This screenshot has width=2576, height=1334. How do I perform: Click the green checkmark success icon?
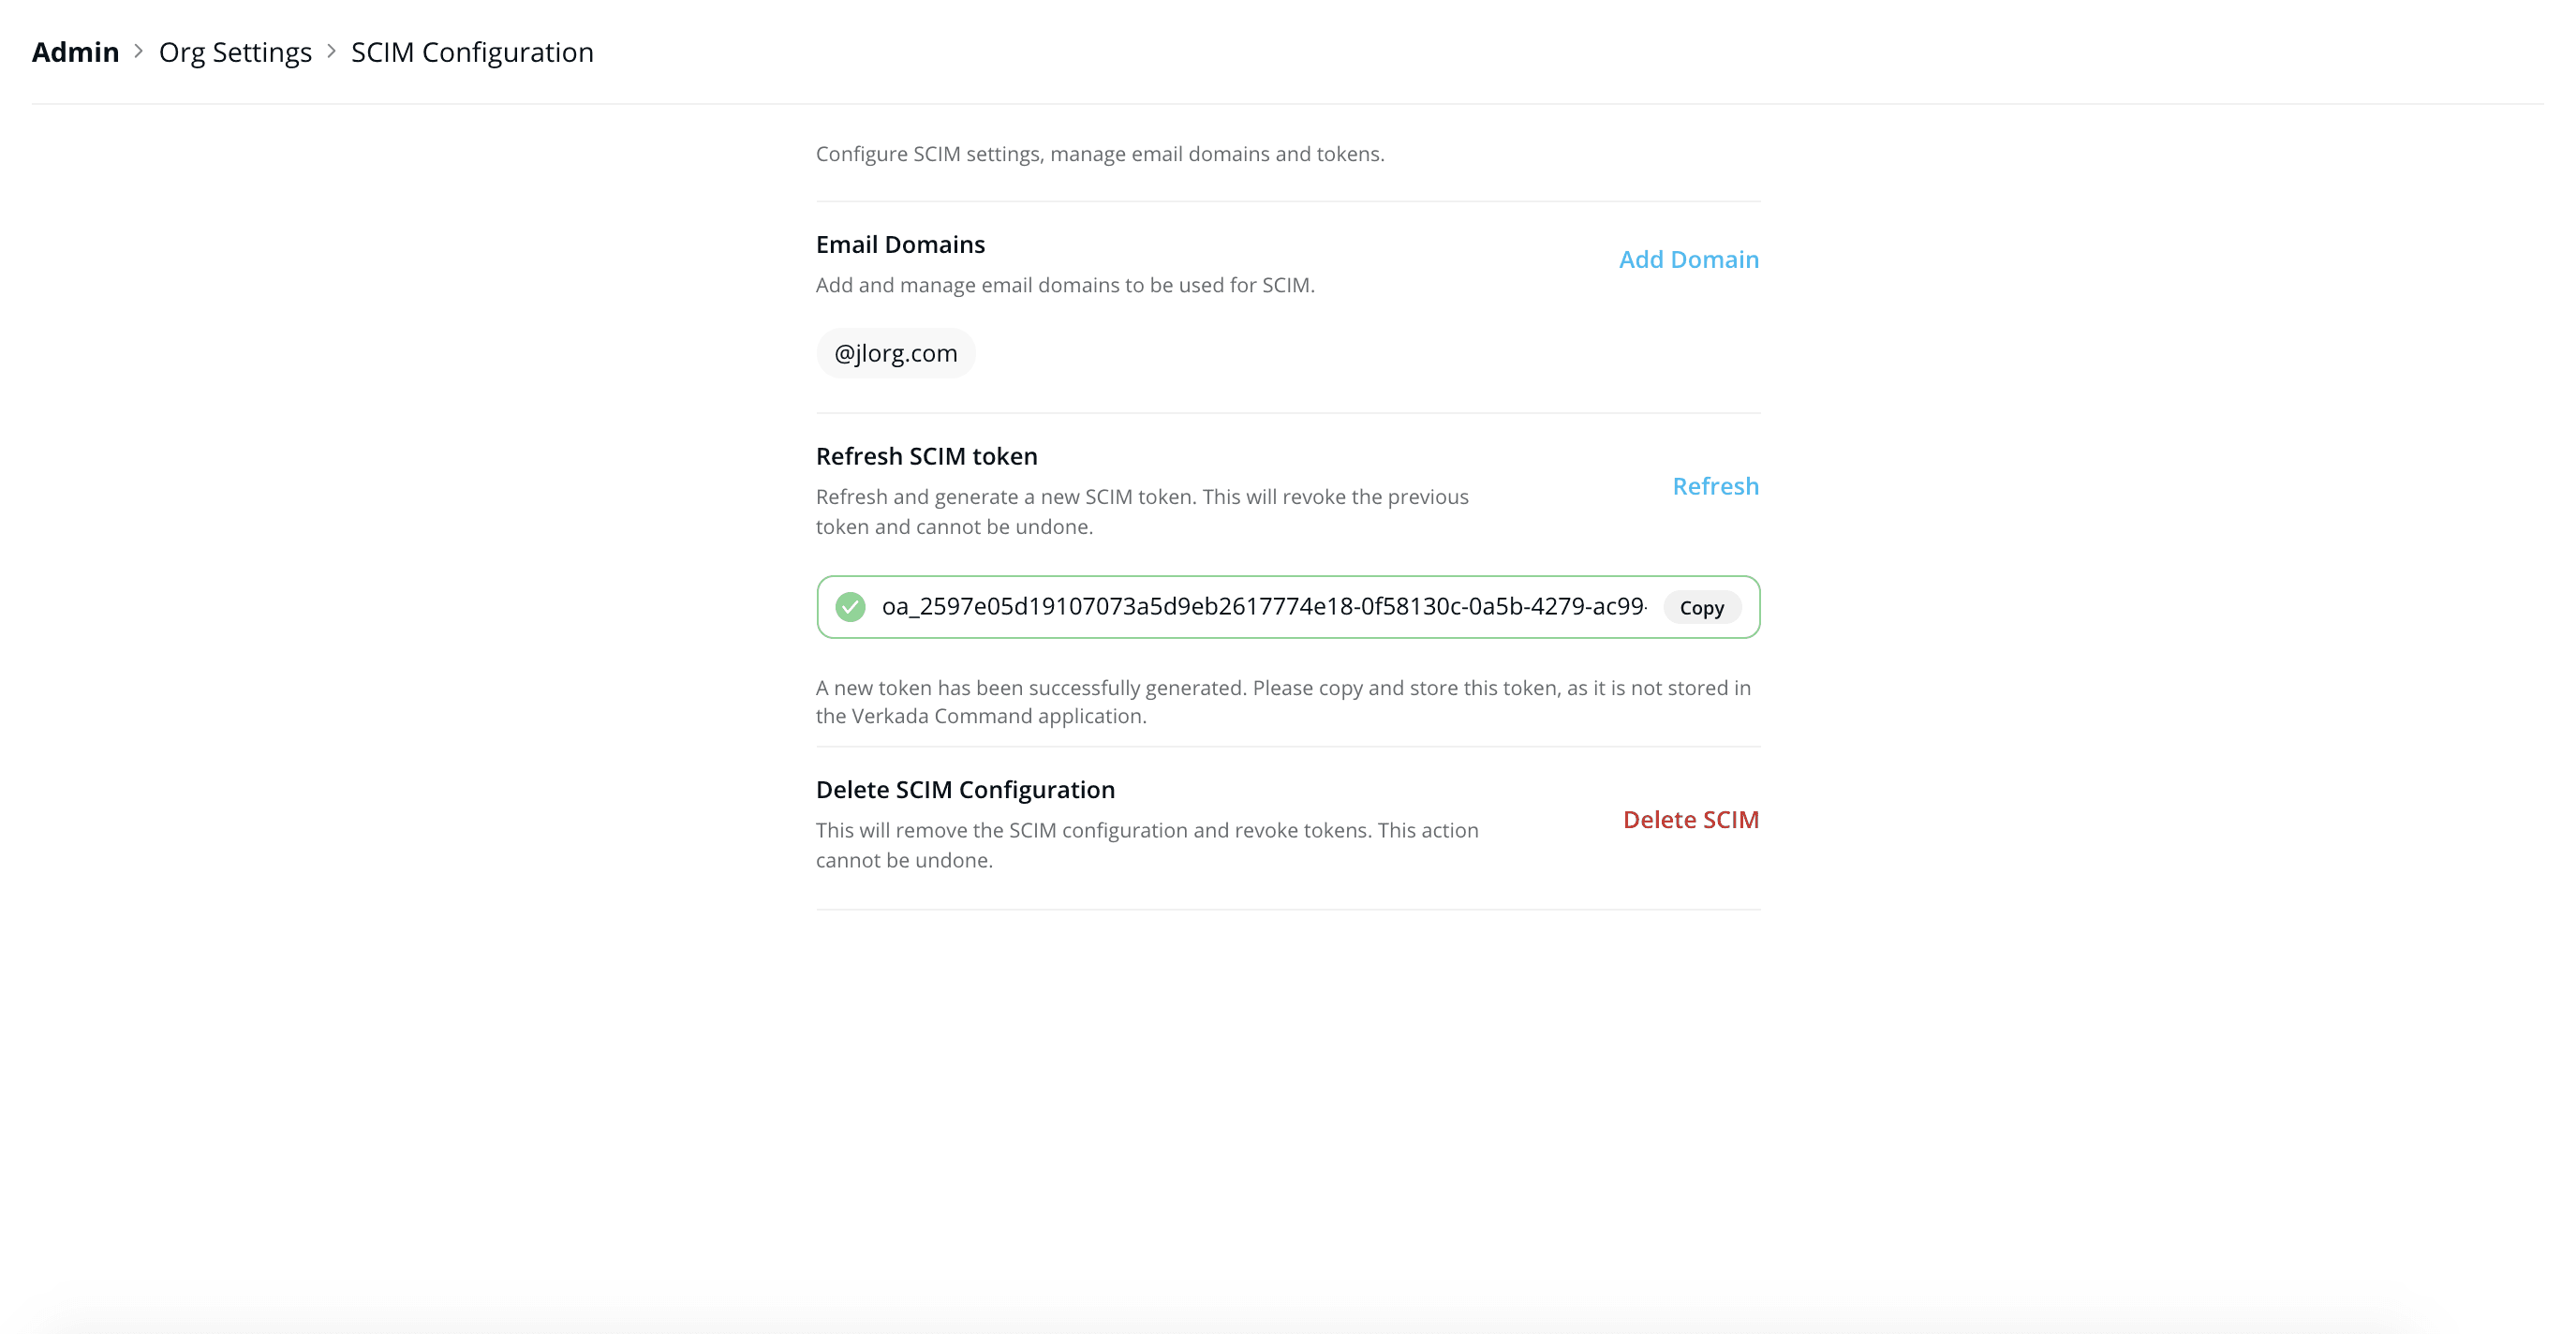[x=850, y=607]
